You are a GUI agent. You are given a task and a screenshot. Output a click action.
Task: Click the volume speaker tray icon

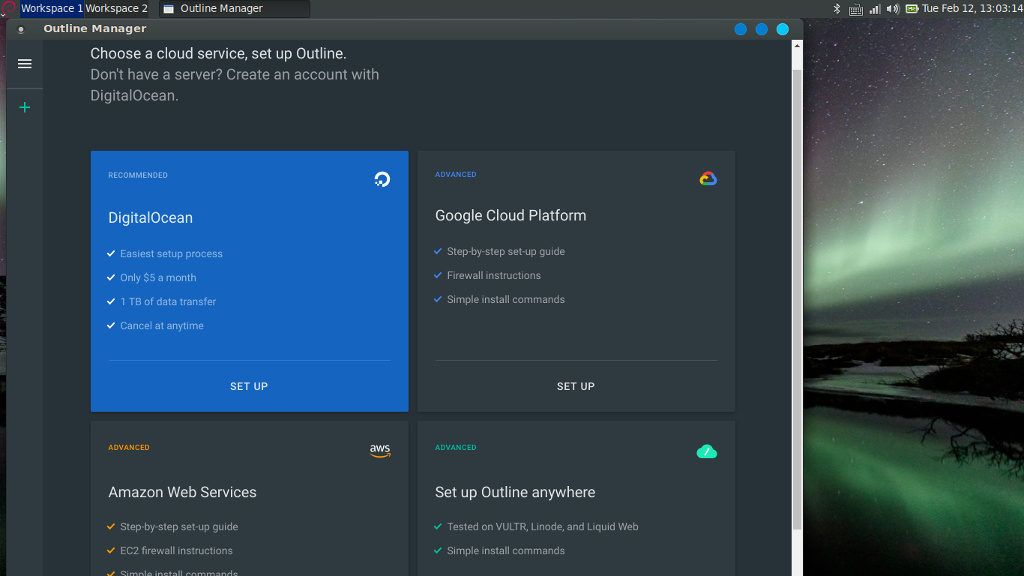[892, 8]
